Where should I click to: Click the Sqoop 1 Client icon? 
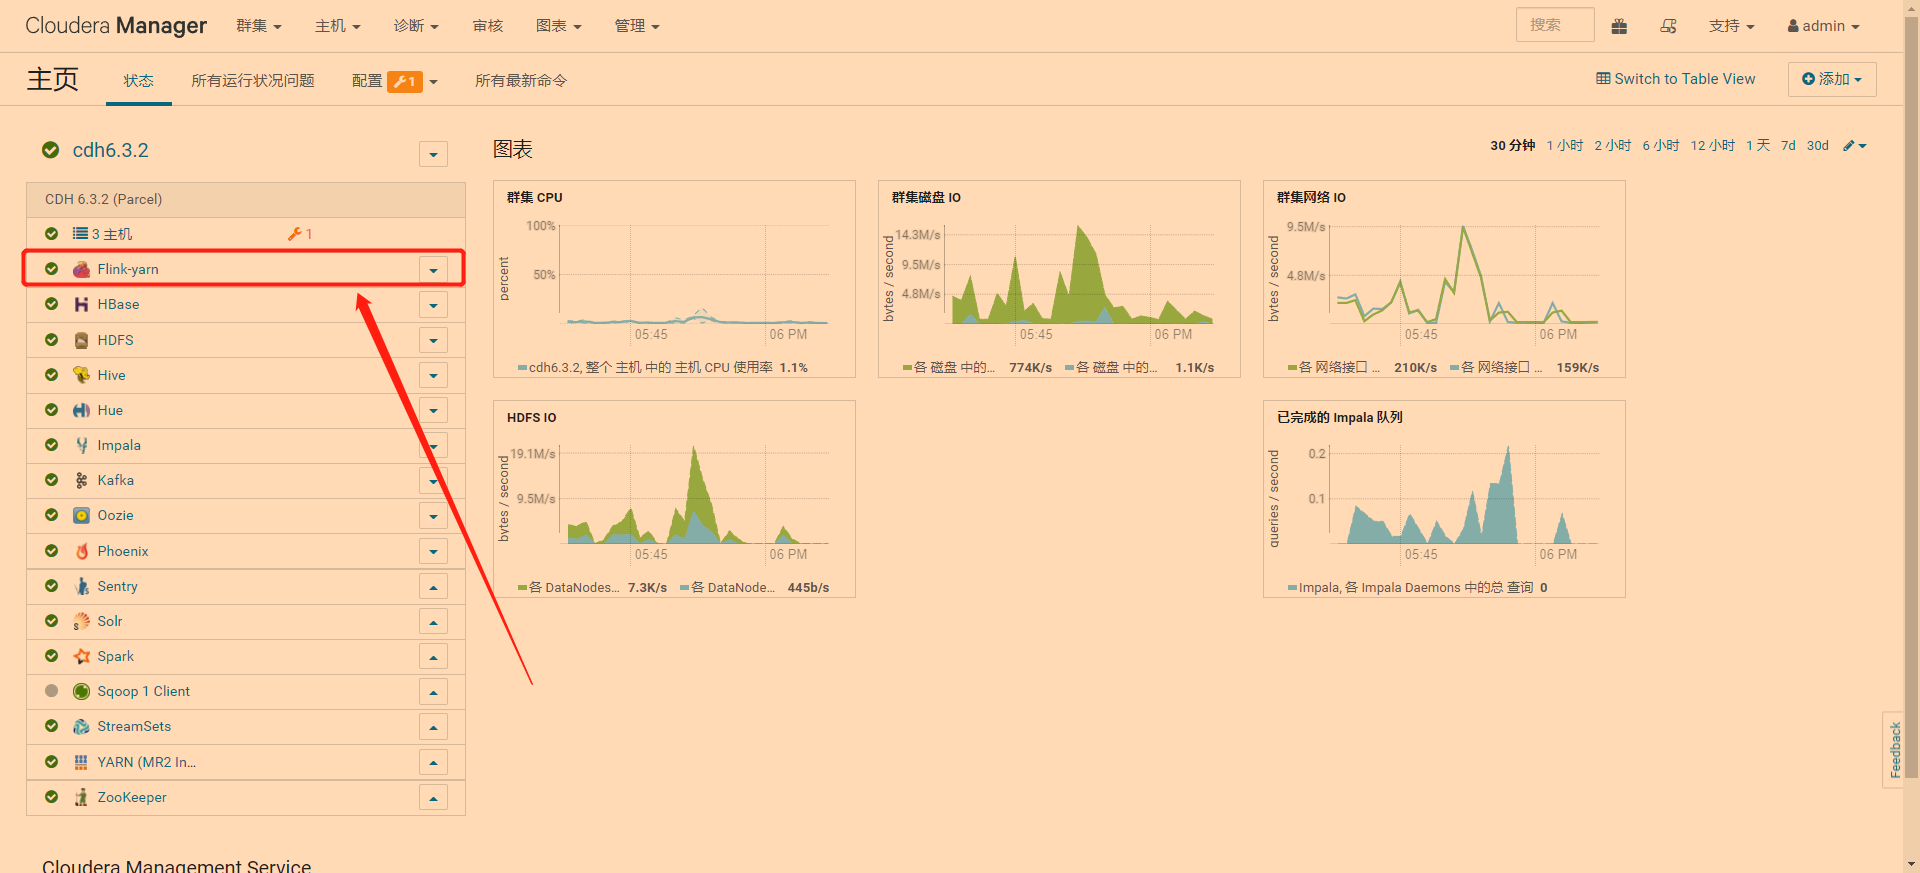coord(82,691)
